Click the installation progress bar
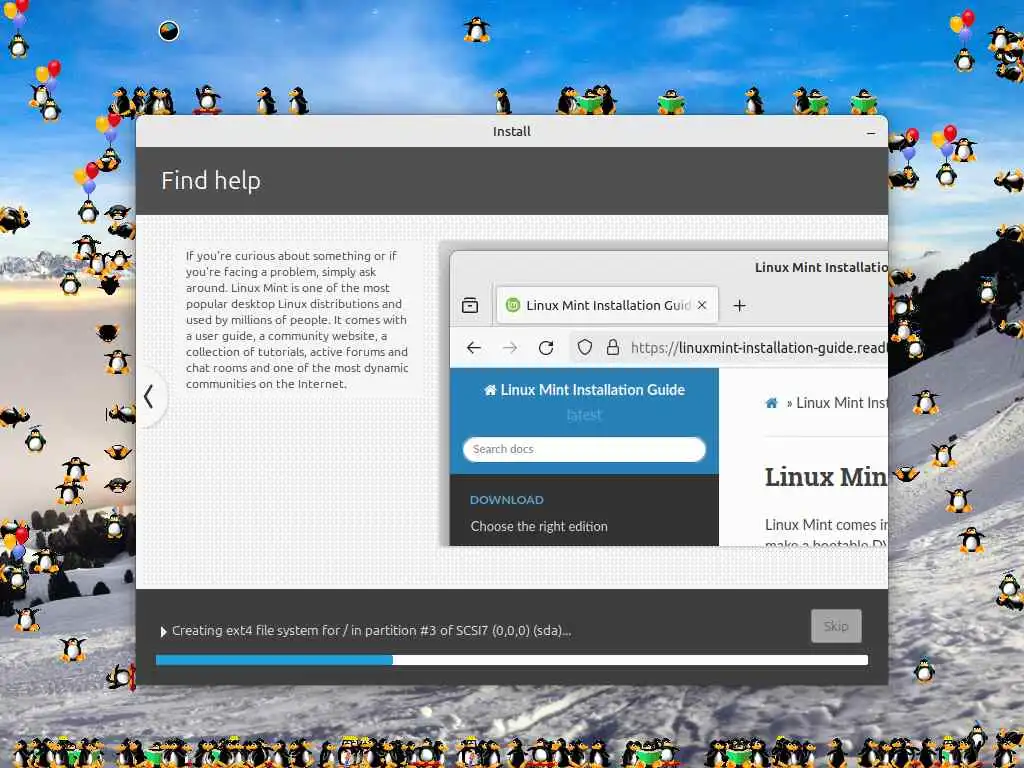Screen dimensions: 1024x768 (x=512, y=660)
